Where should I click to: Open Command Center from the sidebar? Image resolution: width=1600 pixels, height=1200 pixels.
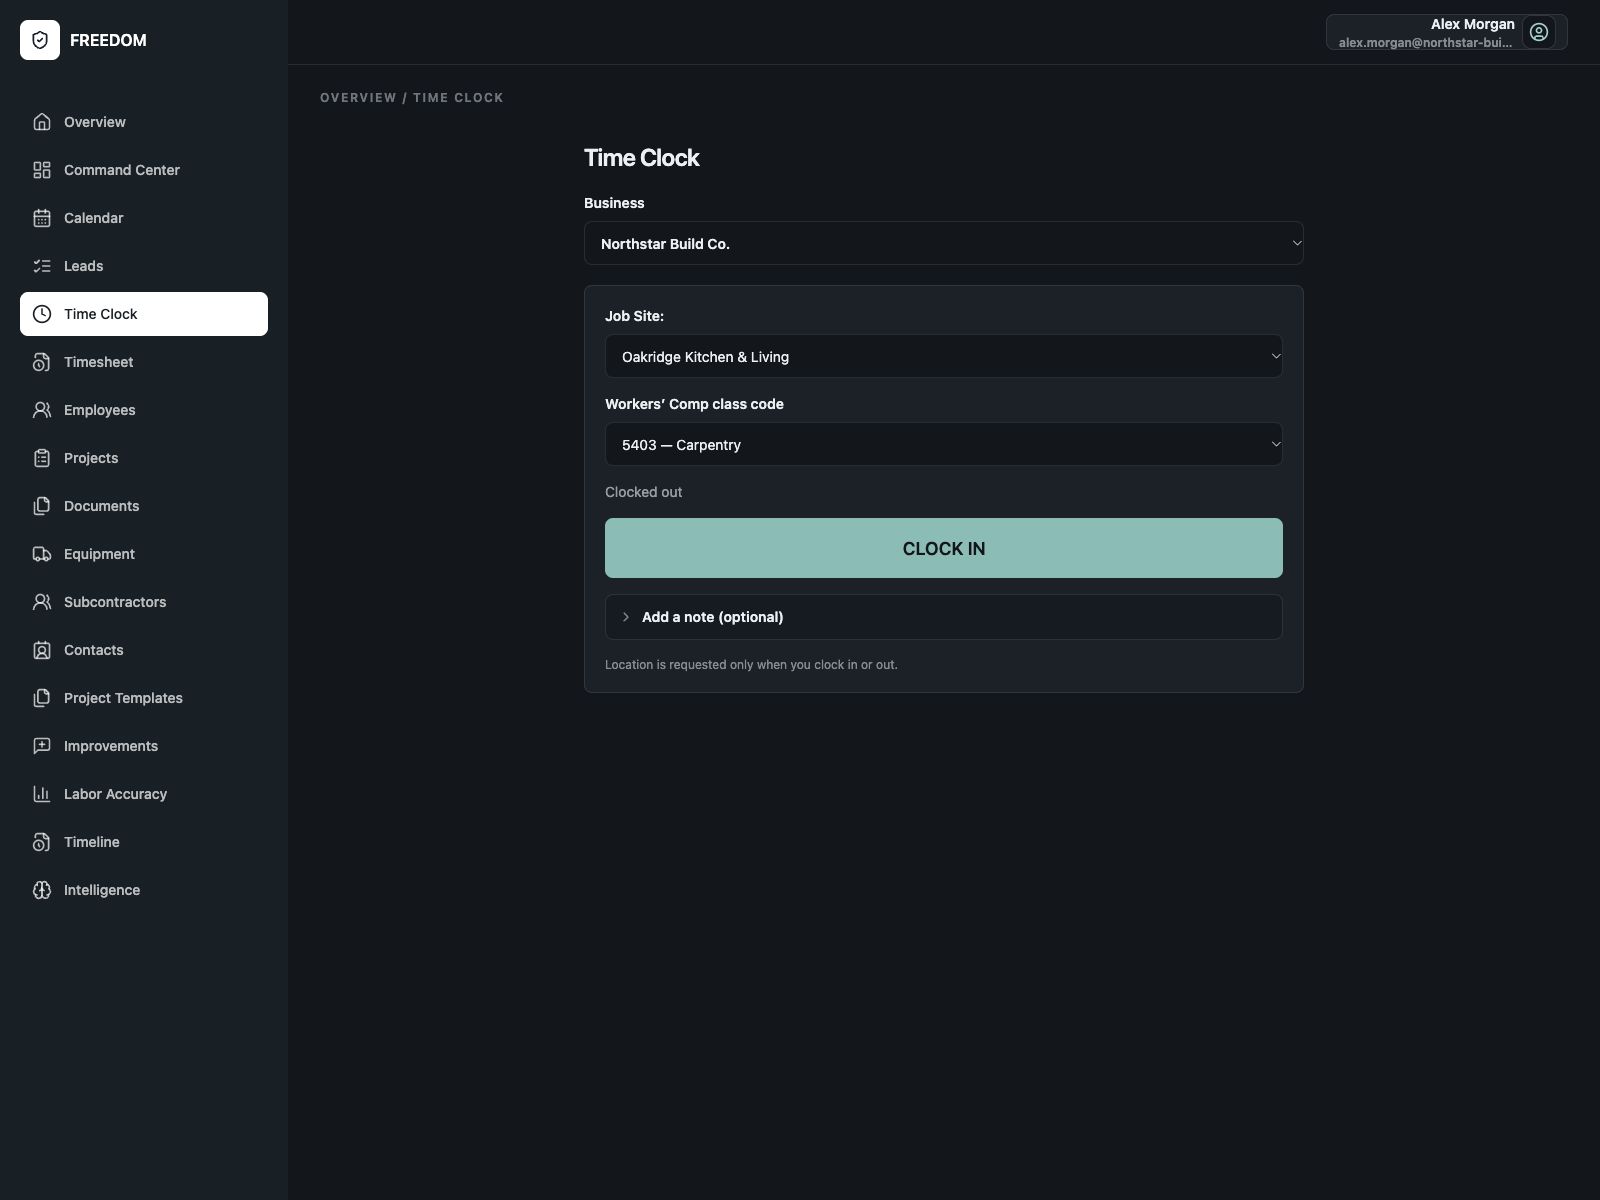click(144, 170)
